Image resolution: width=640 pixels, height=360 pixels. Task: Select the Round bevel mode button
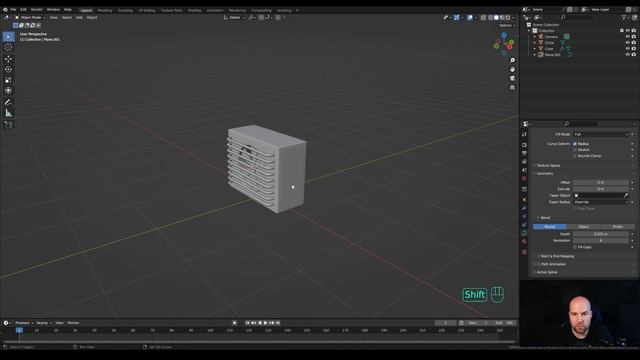(550, 227)
